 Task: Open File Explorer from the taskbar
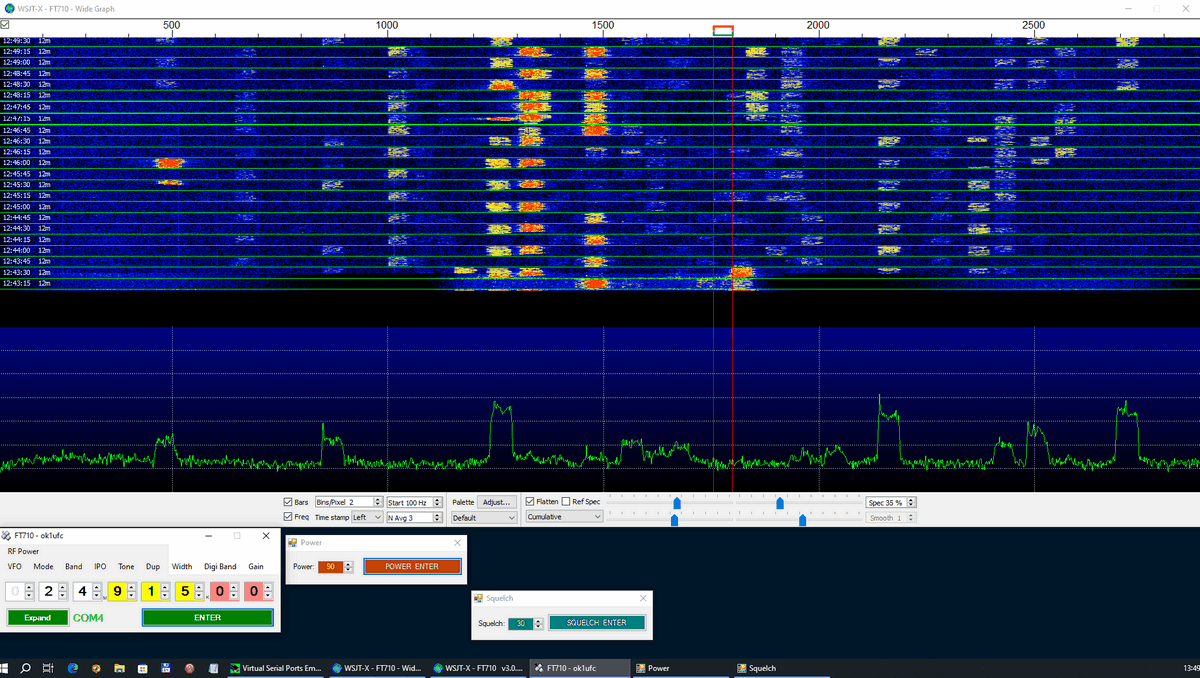point(118,668)
